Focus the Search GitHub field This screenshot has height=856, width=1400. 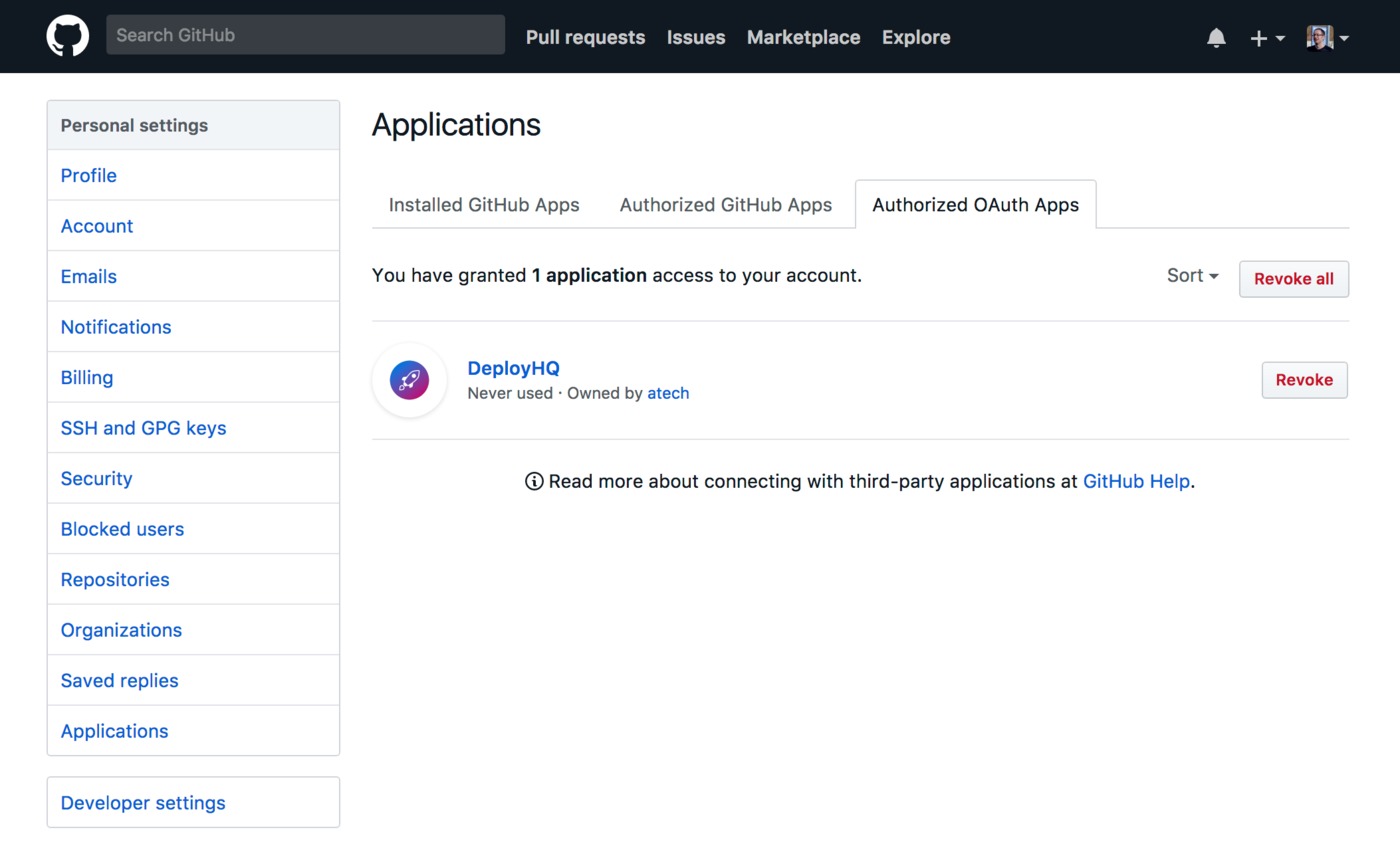[305, 35]
